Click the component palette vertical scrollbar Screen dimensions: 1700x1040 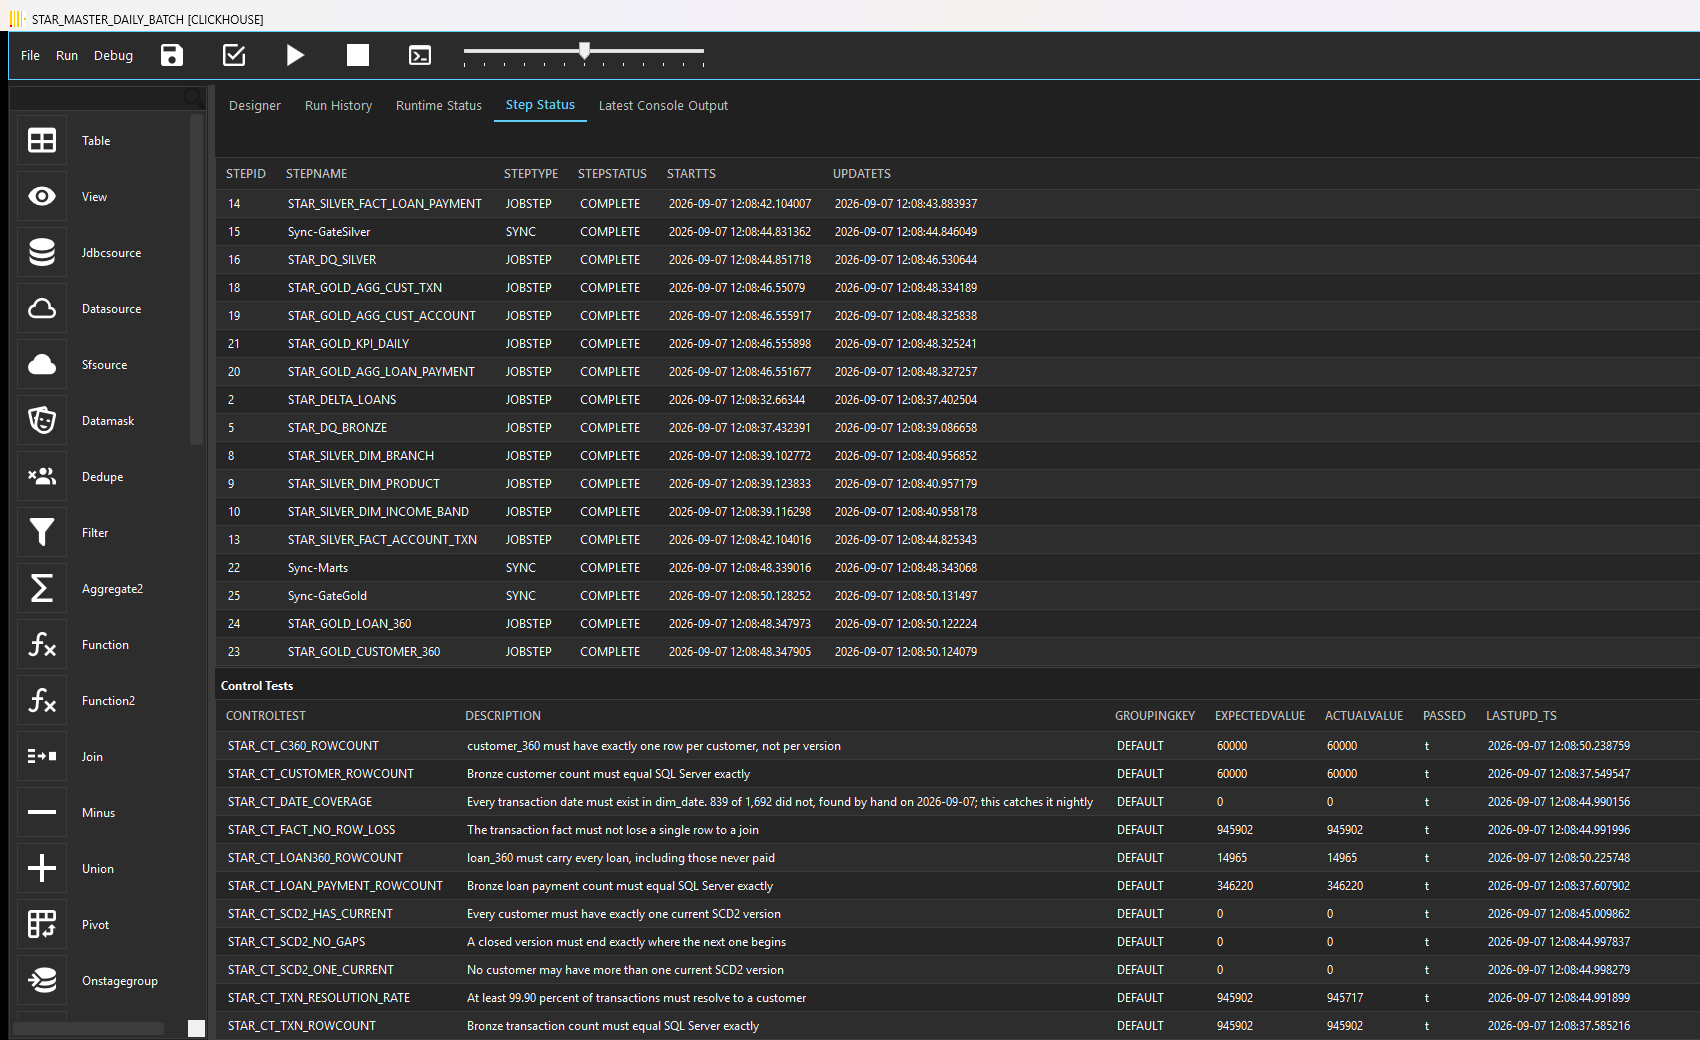[196, 279]
